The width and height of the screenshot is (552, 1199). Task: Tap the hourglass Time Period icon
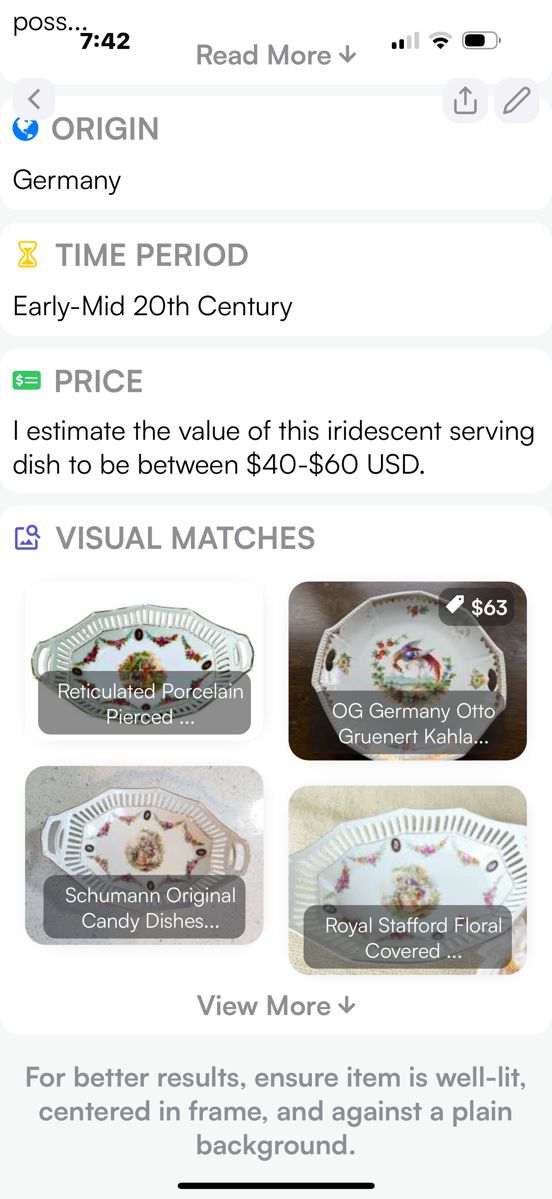(x=28, y=255)
